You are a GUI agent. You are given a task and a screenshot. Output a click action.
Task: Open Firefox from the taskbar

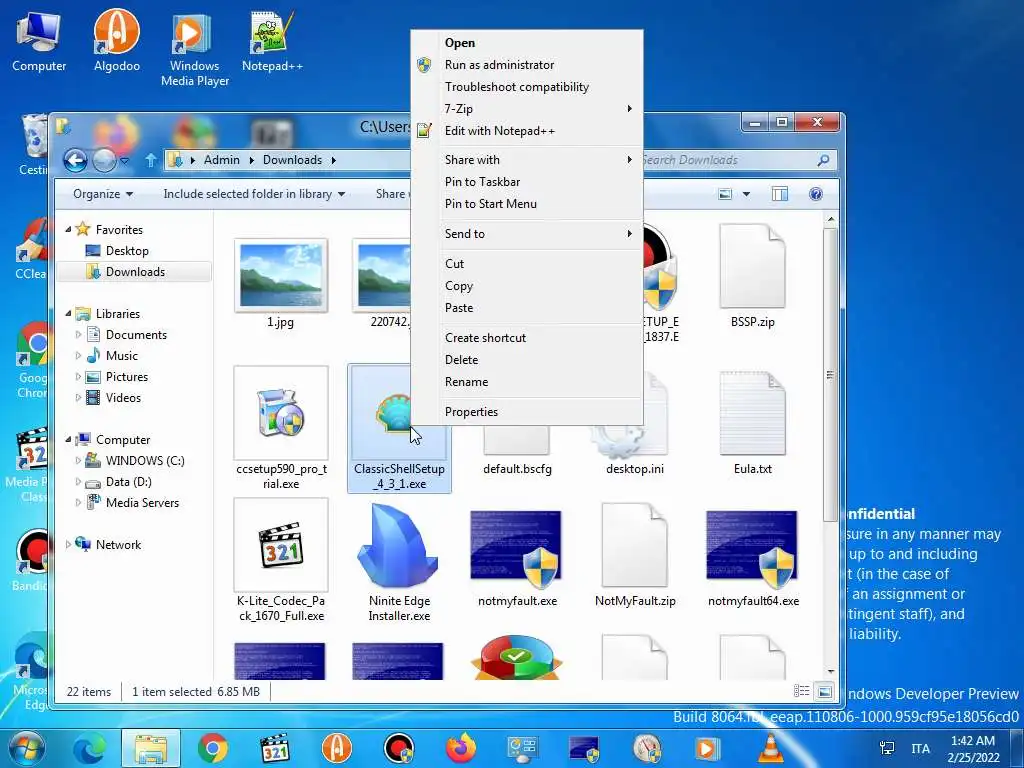[461, 748]
